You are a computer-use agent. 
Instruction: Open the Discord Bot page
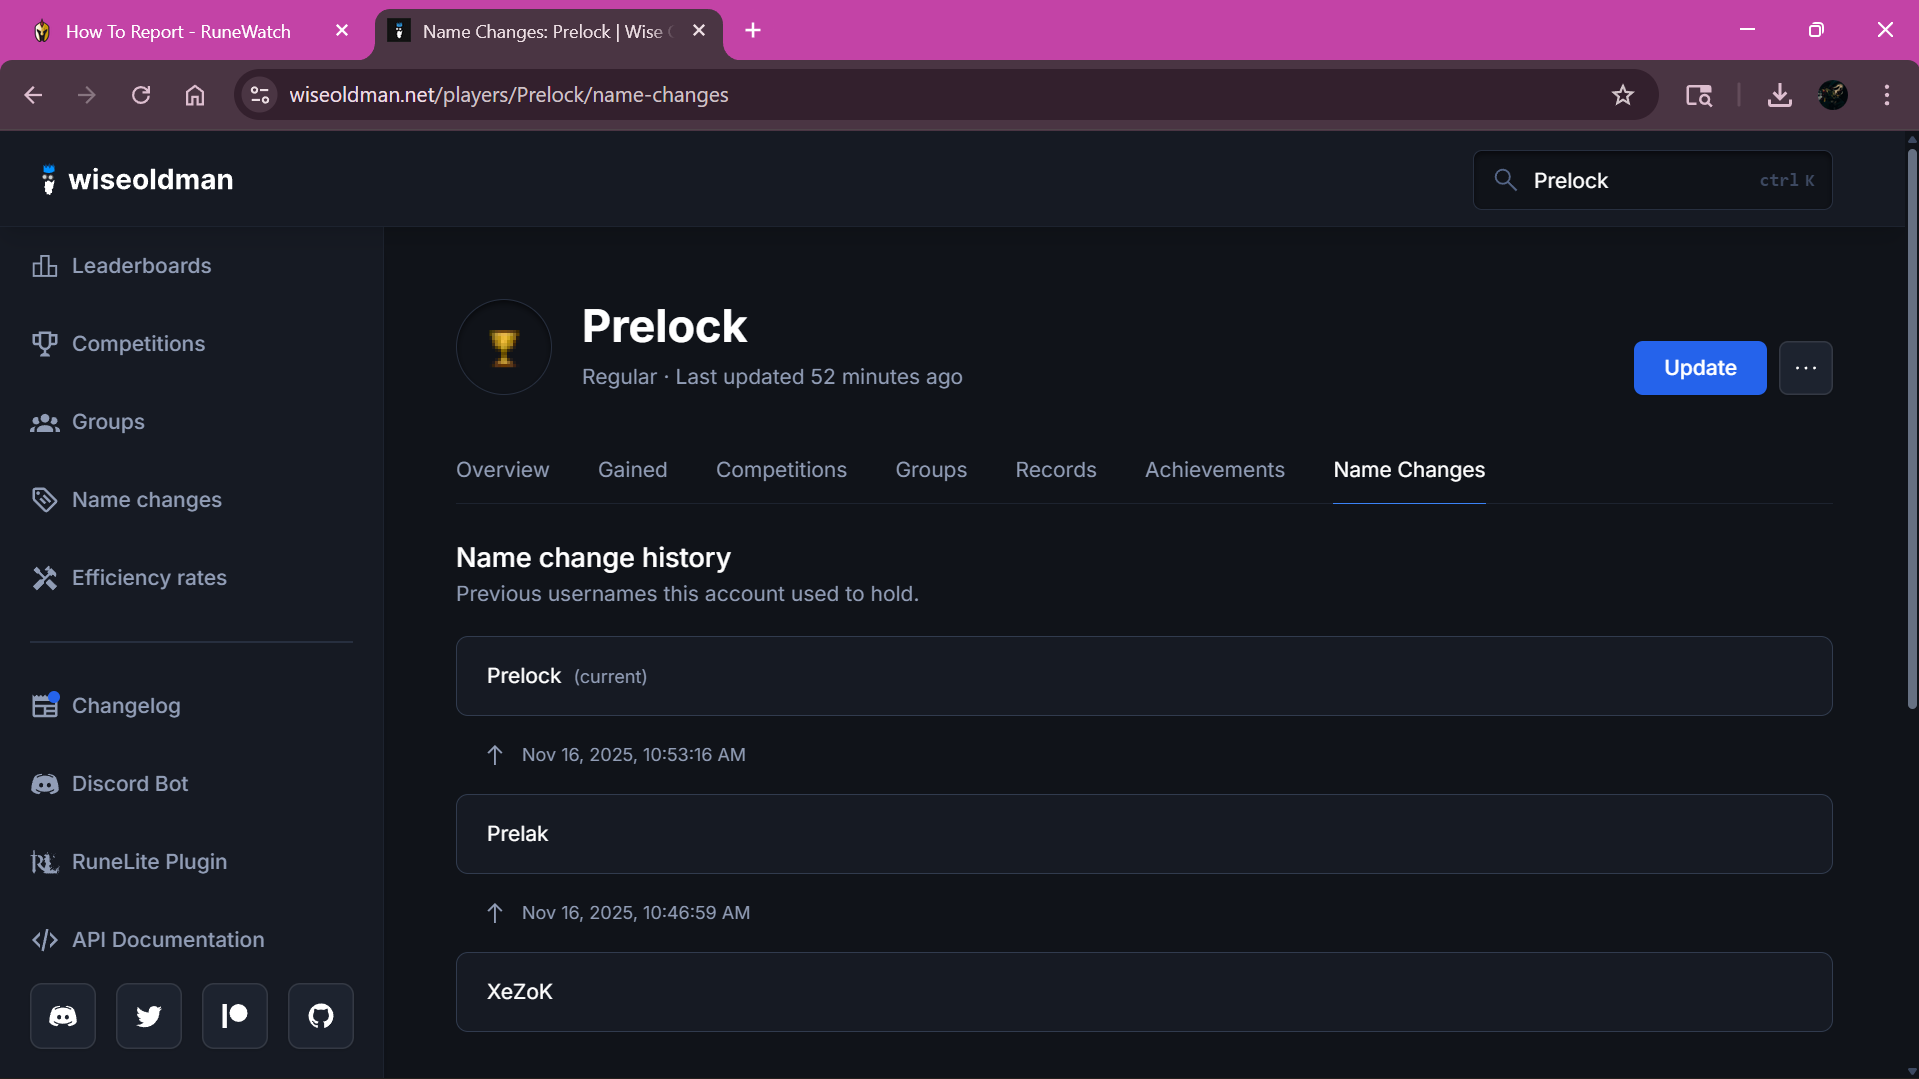pos(128,784)
